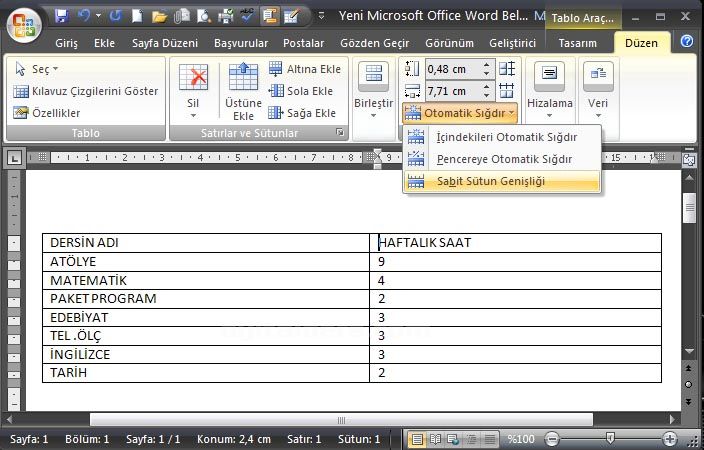The height and width of the screenshot is (450, 704).
Task: Click the zoom slider handle
Action: (610, 437)
